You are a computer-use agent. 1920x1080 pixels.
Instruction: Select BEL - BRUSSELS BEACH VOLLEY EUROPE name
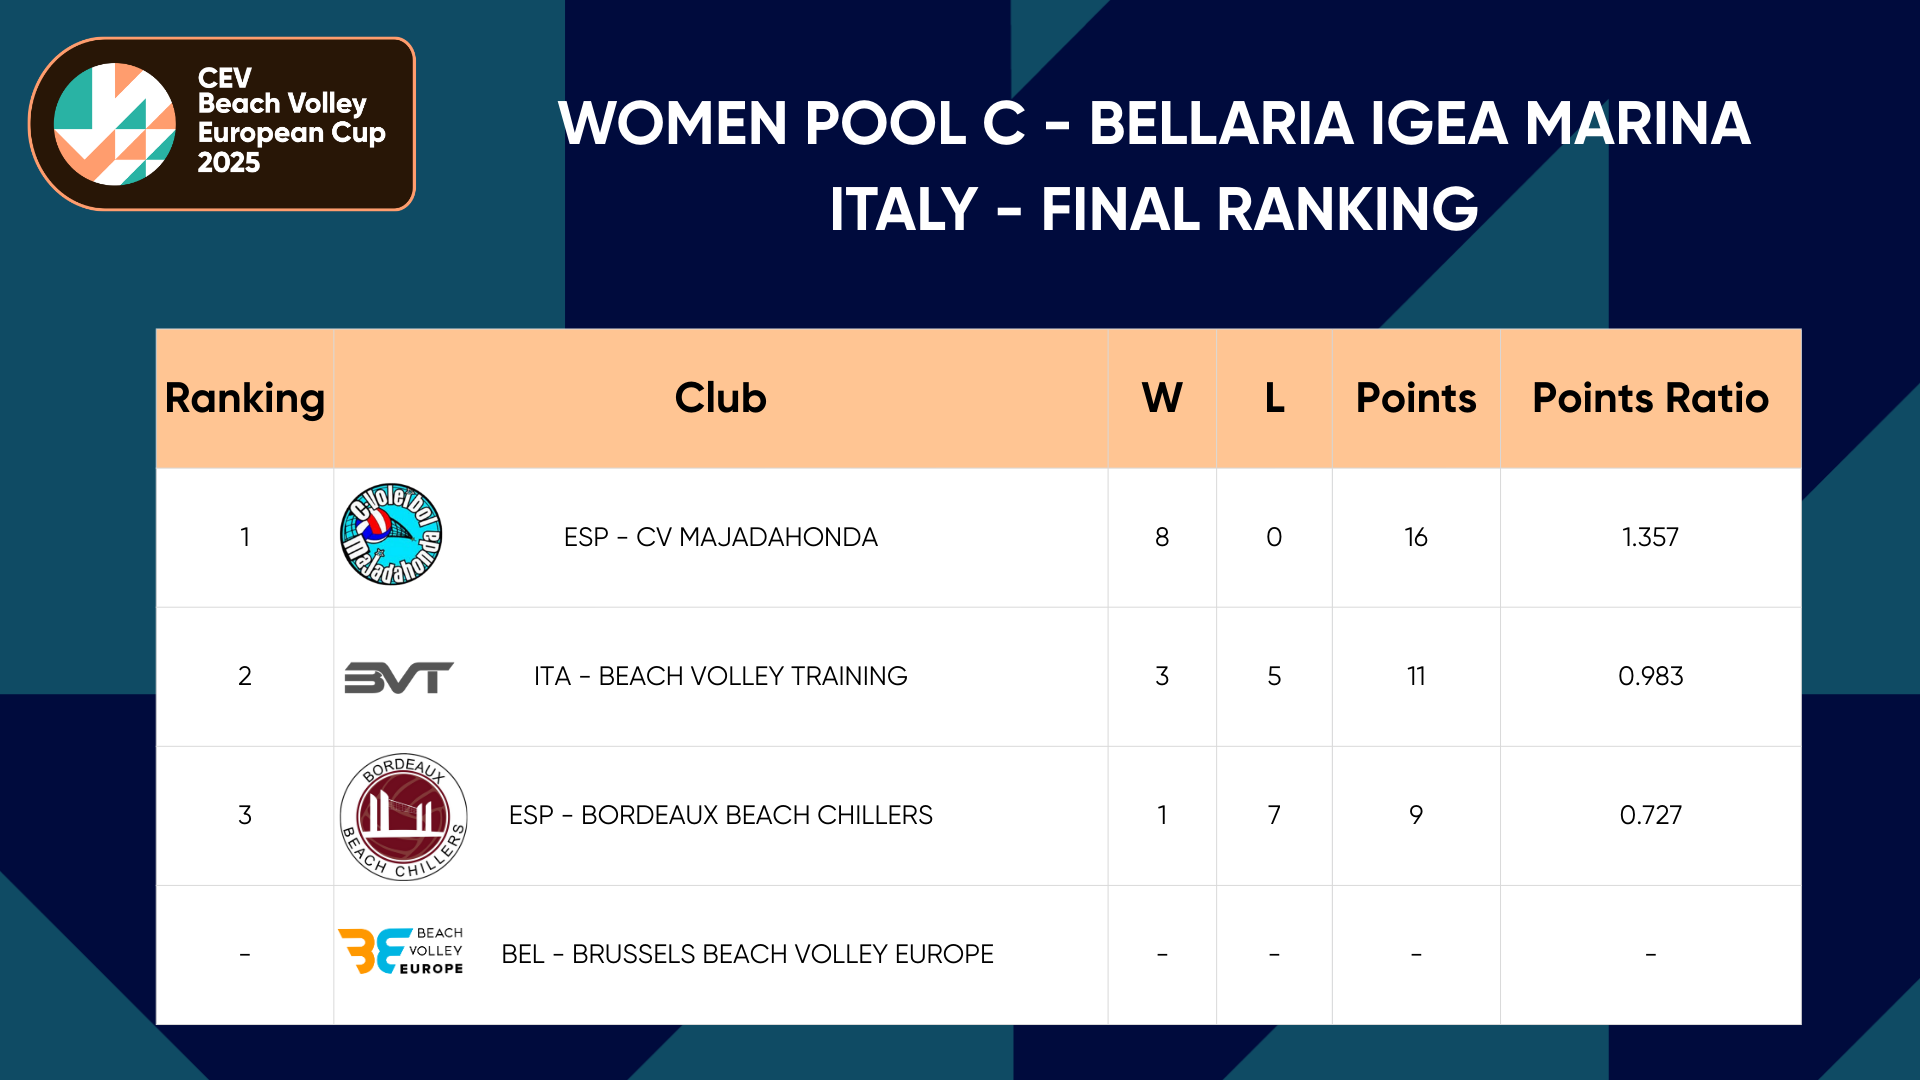tap(747, 954)
